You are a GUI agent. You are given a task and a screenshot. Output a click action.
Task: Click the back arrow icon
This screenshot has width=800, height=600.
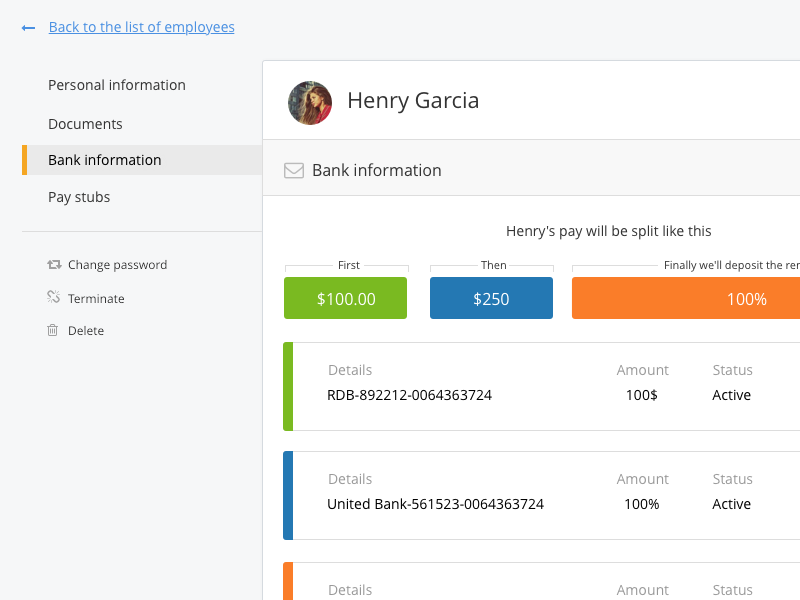click(28, 27)
